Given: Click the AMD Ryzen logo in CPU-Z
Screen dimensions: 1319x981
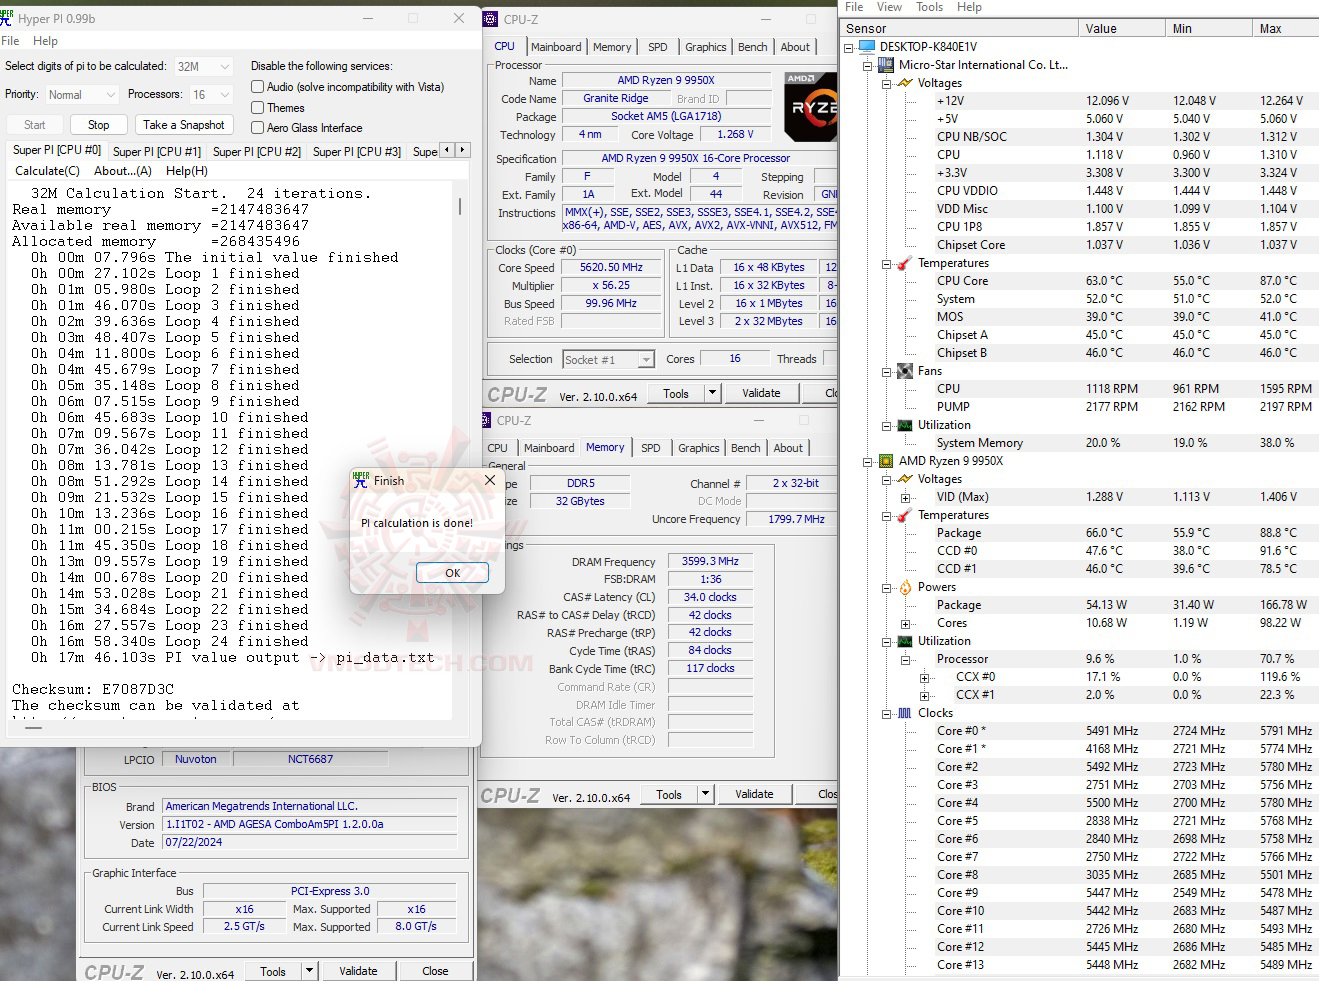Looking at the screenshot, I should [x=811, y=106].
